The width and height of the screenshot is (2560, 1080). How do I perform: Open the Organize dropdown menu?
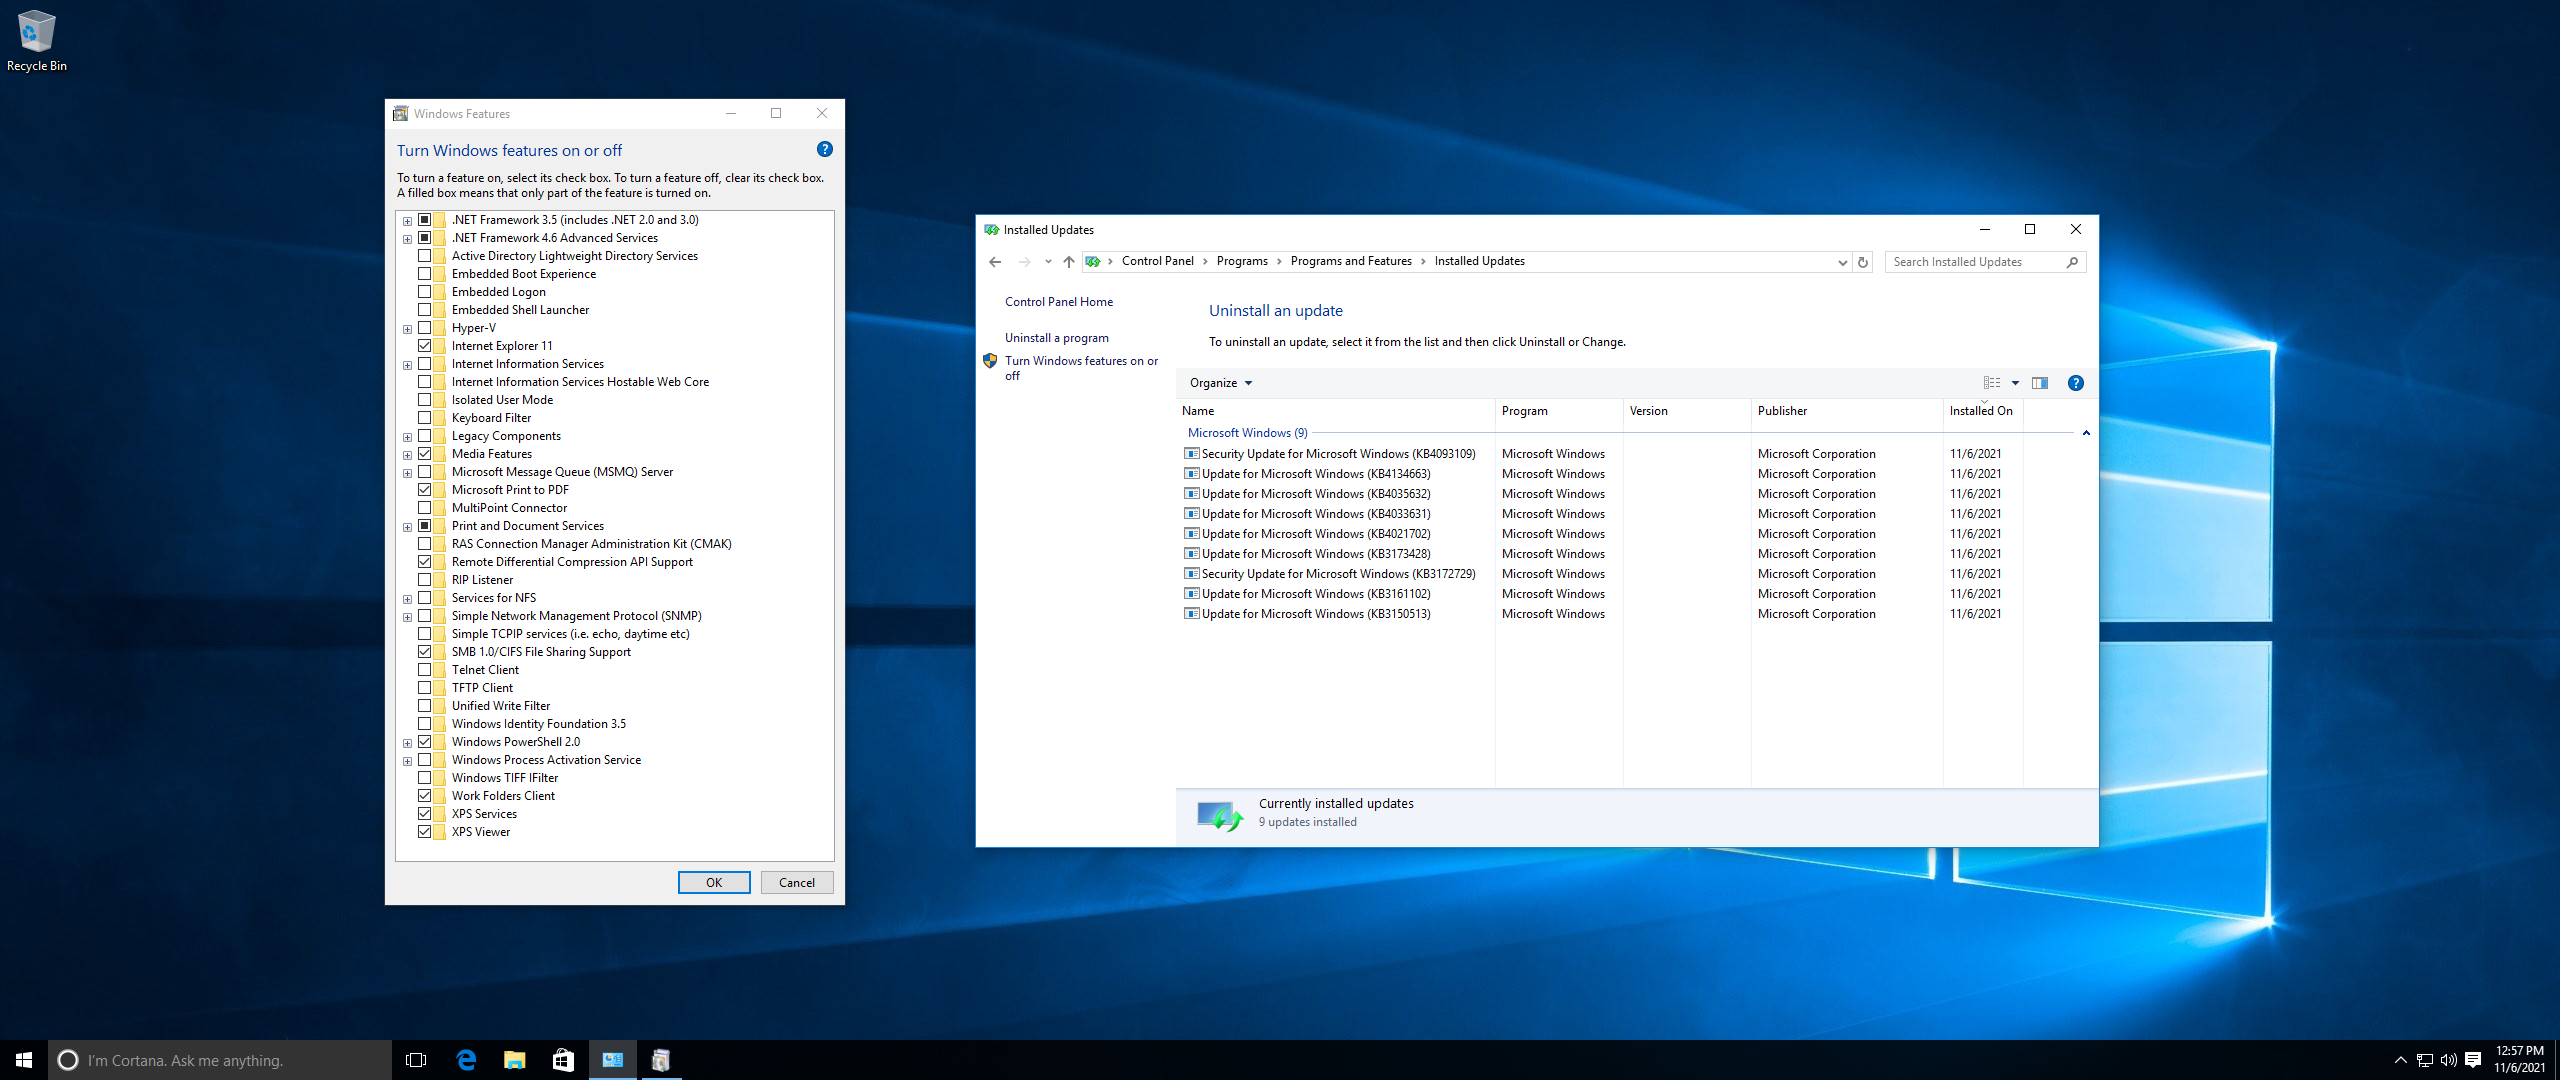[1220, 383]
